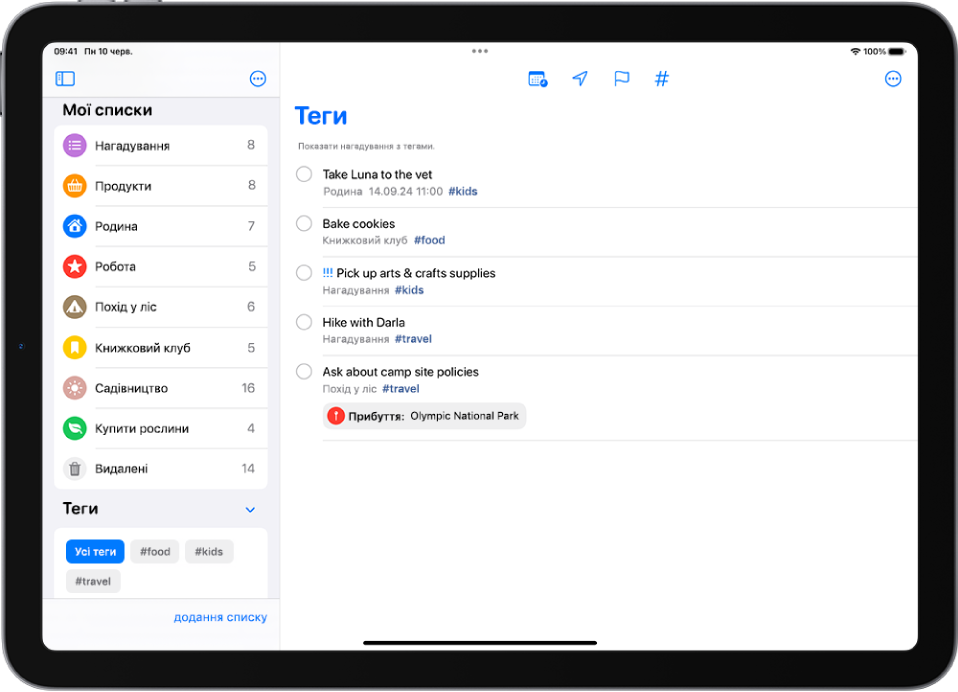The width and height of the screenshot is (958, 692).
Task: Tap the hashtag tag toolbar icon
Action: coord(662,78)
